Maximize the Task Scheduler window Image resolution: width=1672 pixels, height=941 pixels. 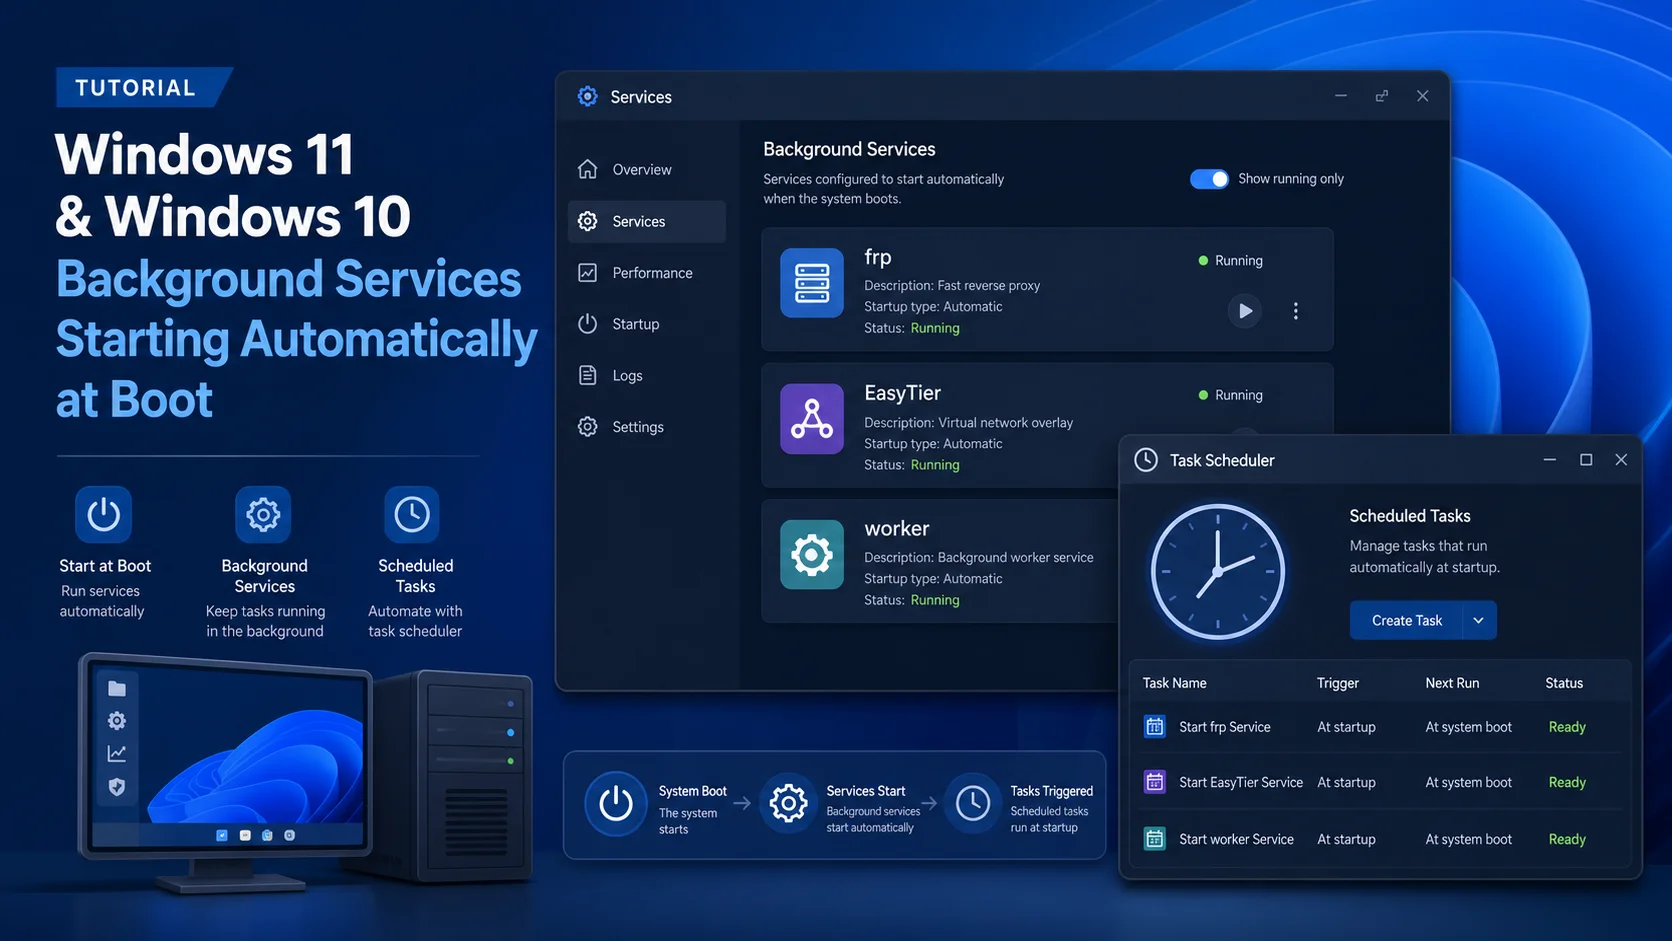click(x=1586, y=460)
